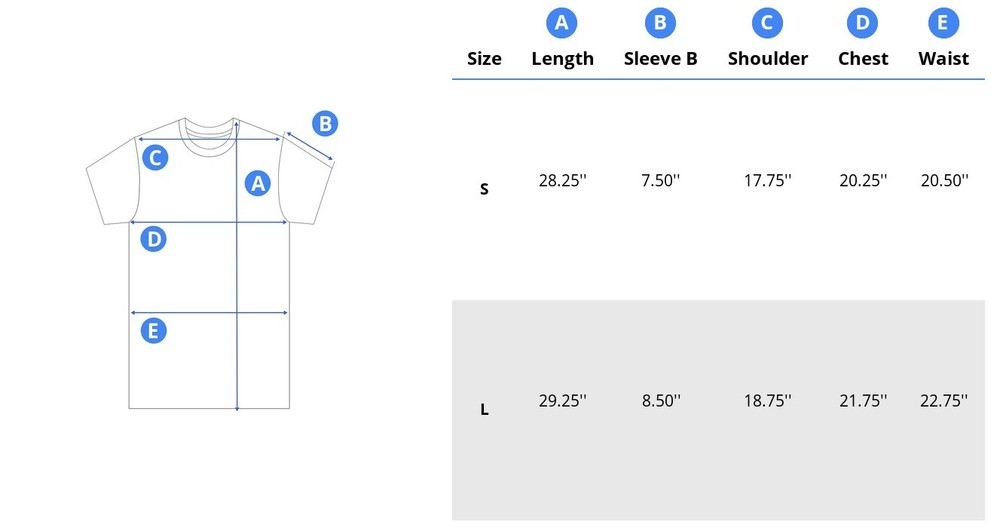Image resolution: width=1000 pixels, height=528 pixels.
Task: Click the E badge above Waist column
Action: tap(944, 23)
